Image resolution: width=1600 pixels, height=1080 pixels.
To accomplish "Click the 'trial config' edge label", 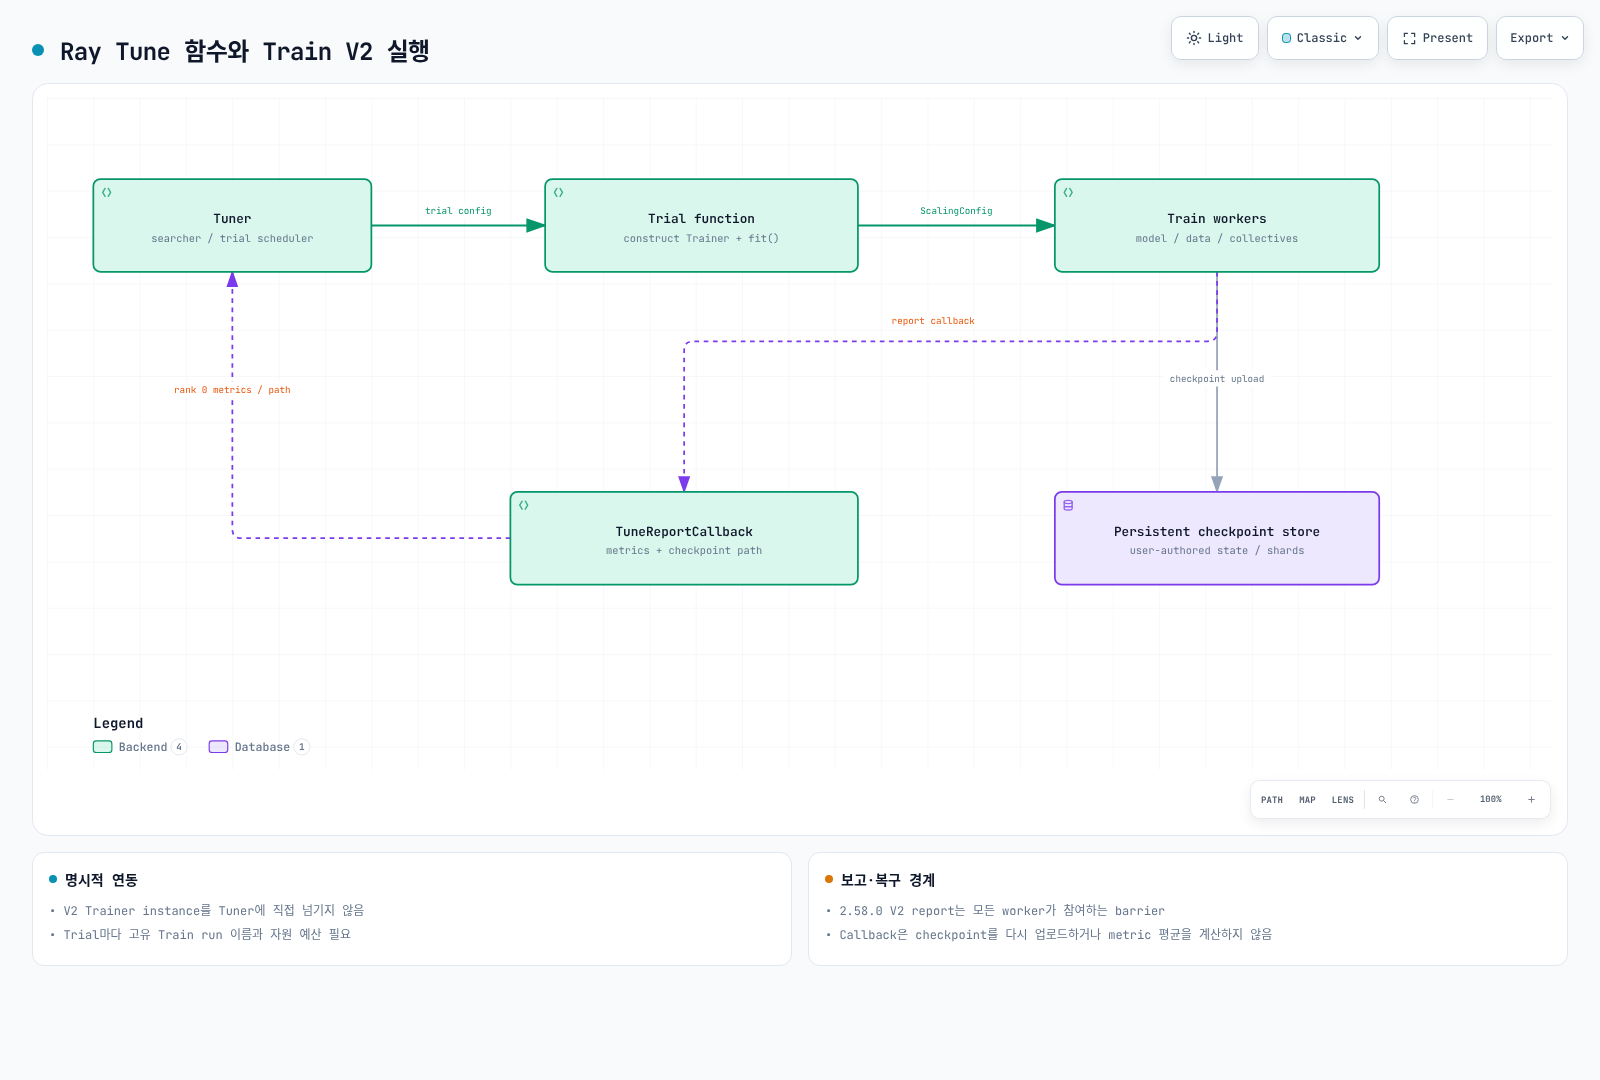I will 458,211.
